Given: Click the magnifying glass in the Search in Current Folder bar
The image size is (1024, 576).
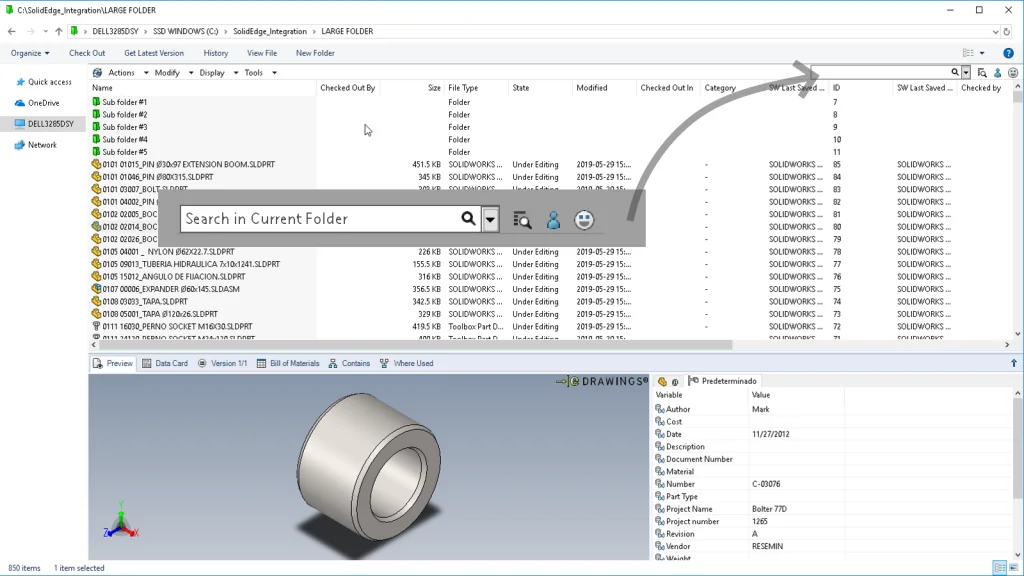Looking at the screenshot, I should pyautogui.click(x=469, y=218).
